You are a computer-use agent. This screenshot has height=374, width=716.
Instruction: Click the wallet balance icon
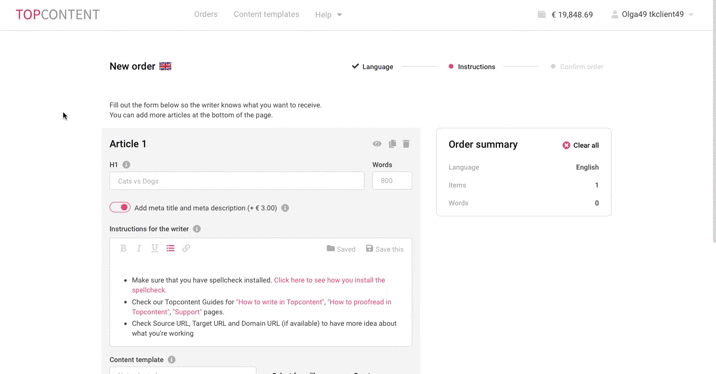point(542,15)
